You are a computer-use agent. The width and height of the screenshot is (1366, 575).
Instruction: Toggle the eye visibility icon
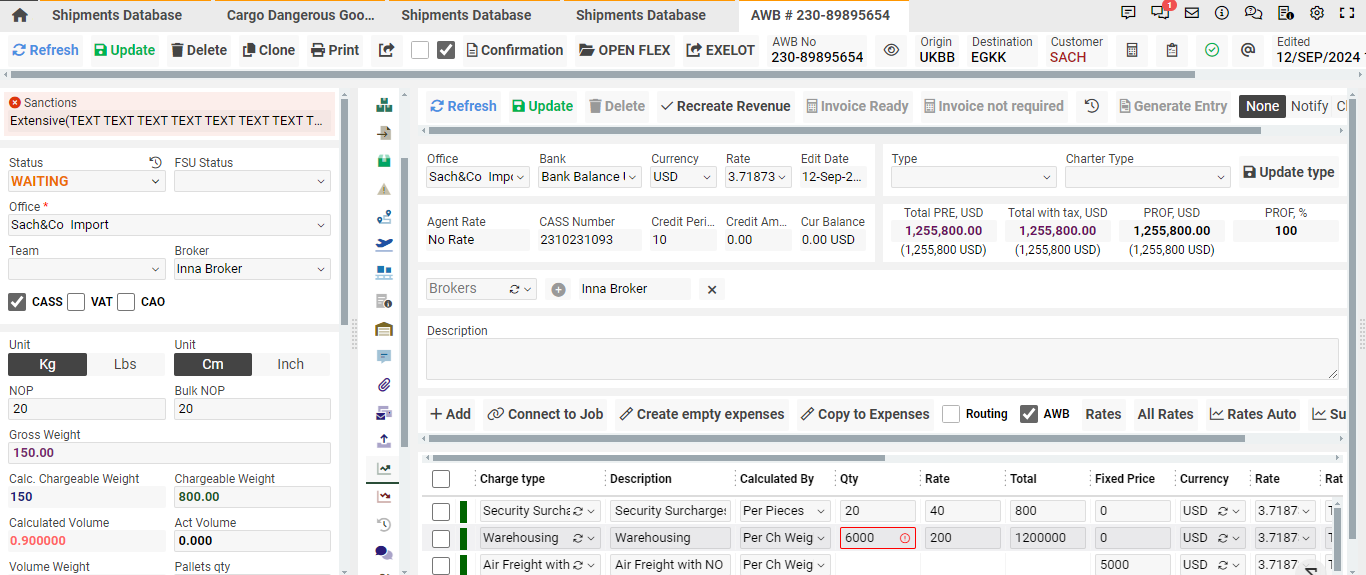pyautogui.click(x=891, y=50)
